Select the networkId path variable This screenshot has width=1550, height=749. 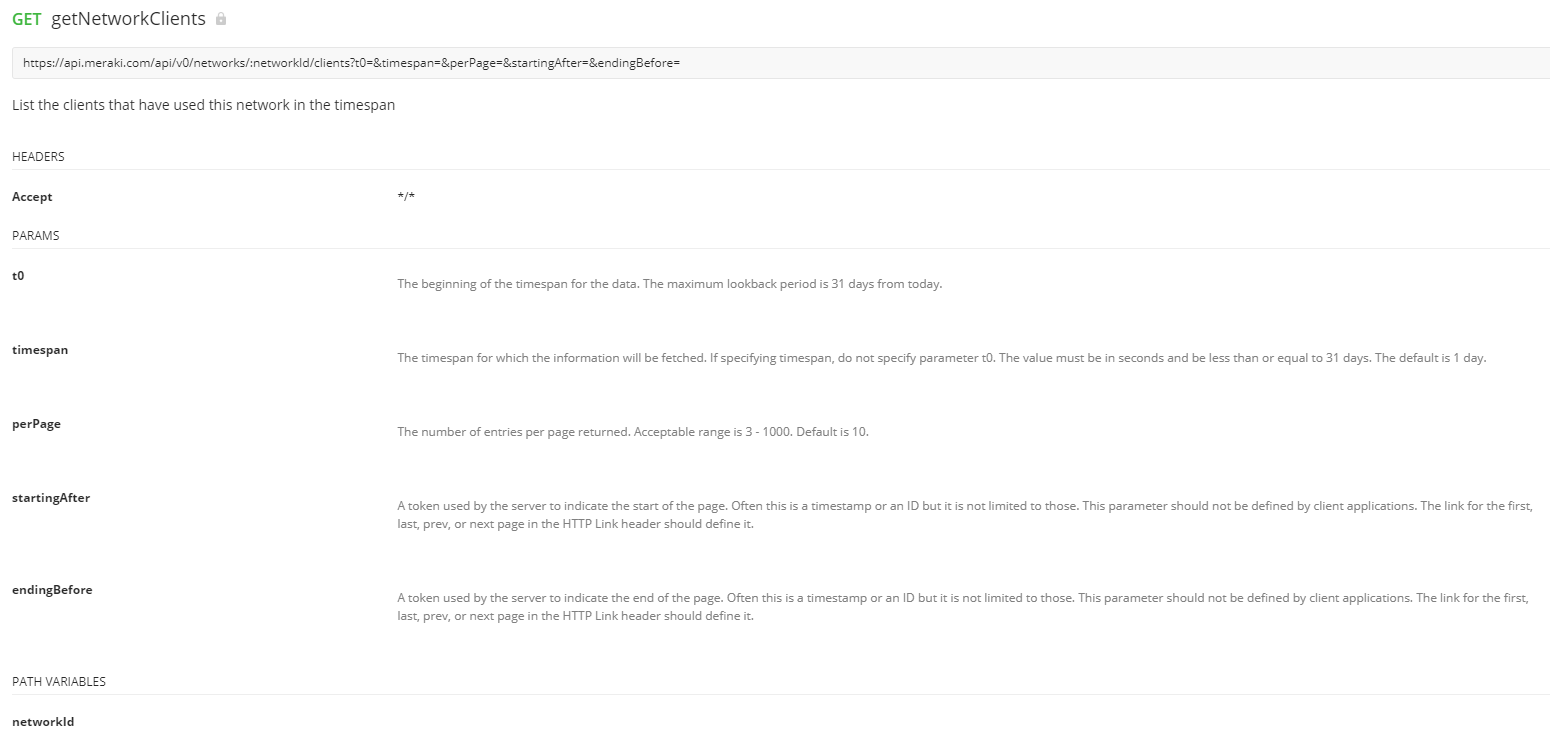pyautogui.click(x=43, y=721)
